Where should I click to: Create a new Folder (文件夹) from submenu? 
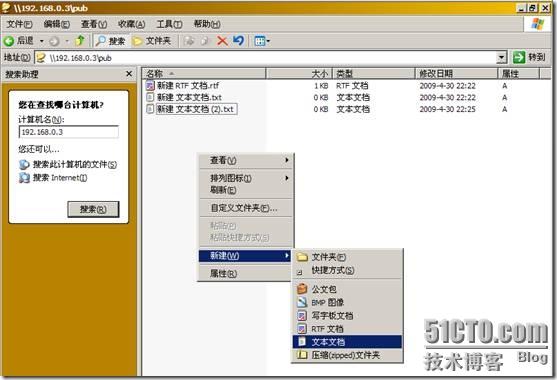(347, 257)
